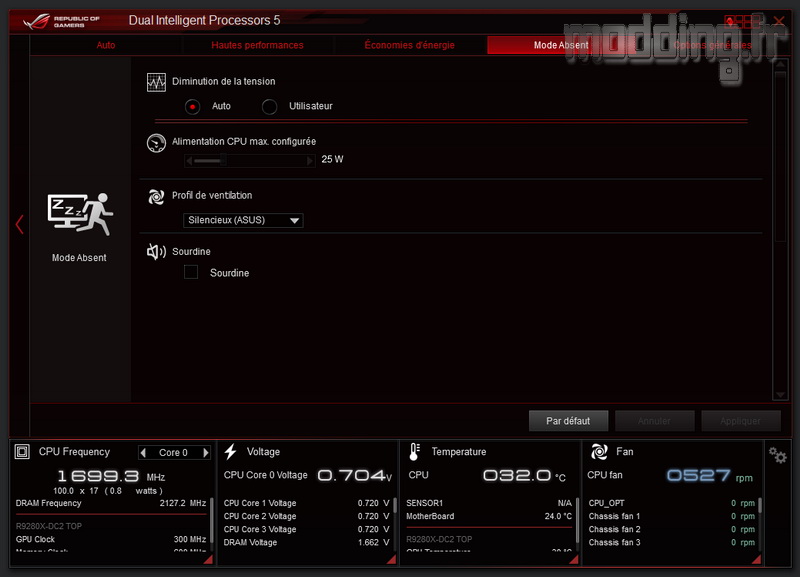Select the Mode Absent tab

coord(561,45)
